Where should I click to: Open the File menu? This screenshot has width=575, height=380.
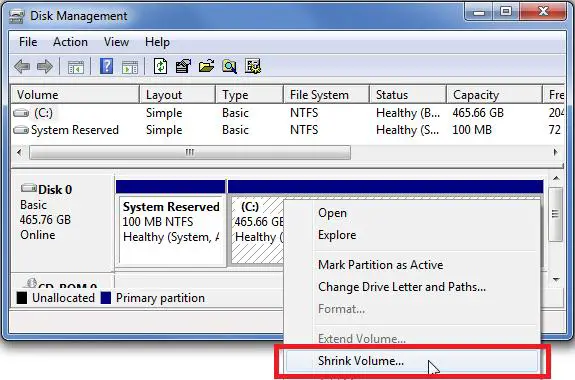28,42
